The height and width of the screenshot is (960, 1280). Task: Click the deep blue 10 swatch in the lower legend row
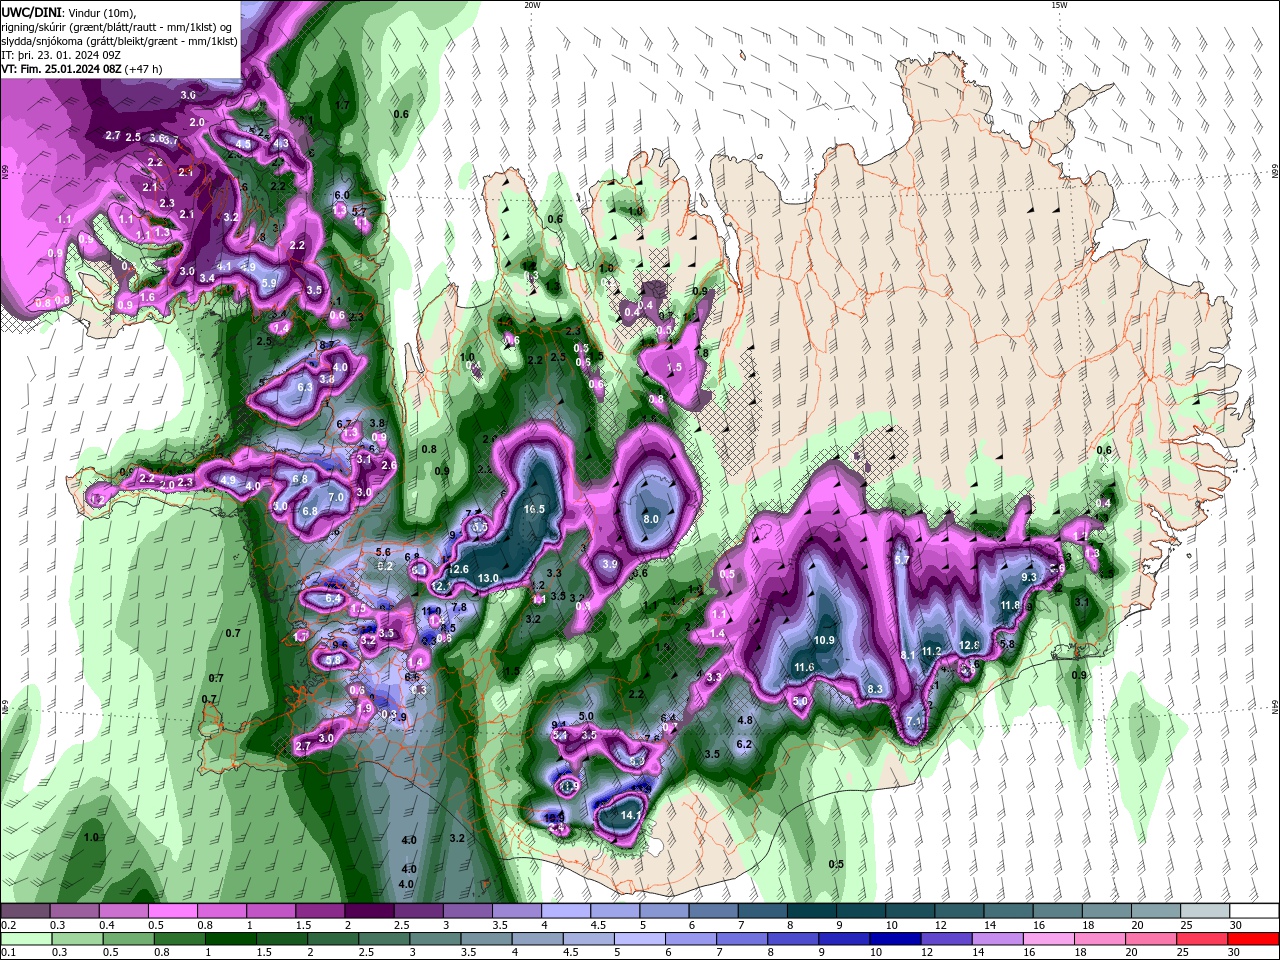pyautogui.click(x=895, y=939)
